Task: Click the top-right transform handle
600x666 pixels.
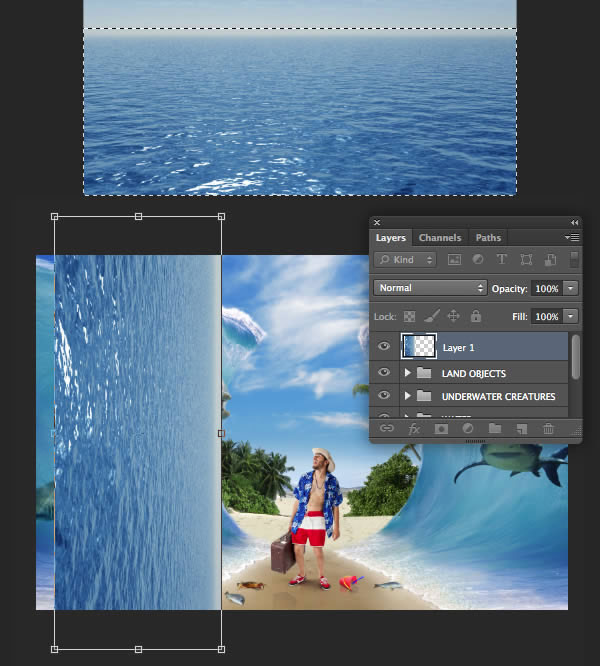Action: (x=221, y=217)
